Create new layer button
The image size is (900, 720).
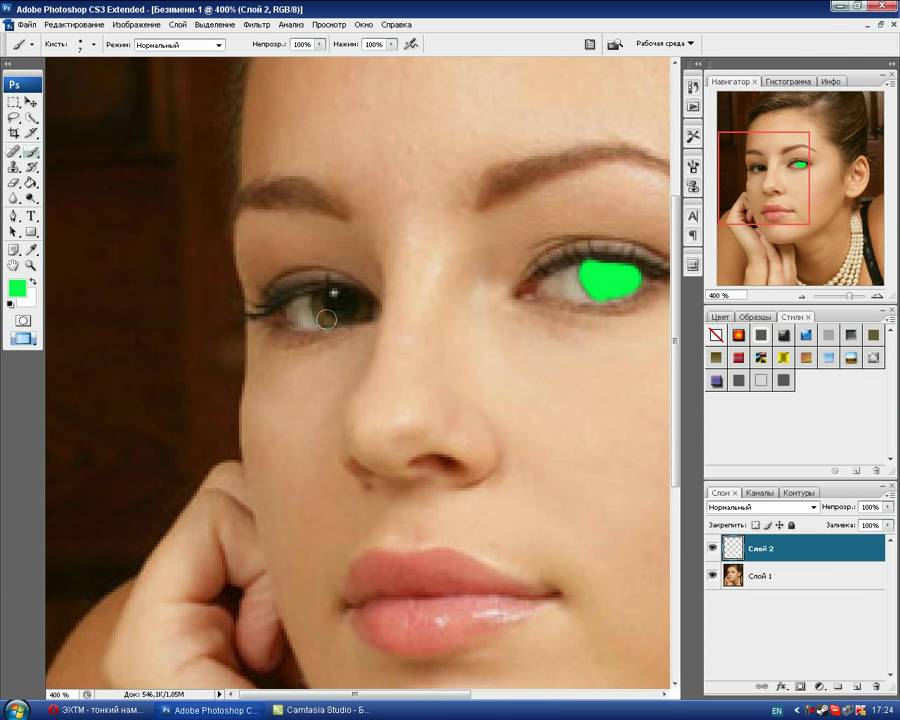pyautogui.click(x=857, y=686)
